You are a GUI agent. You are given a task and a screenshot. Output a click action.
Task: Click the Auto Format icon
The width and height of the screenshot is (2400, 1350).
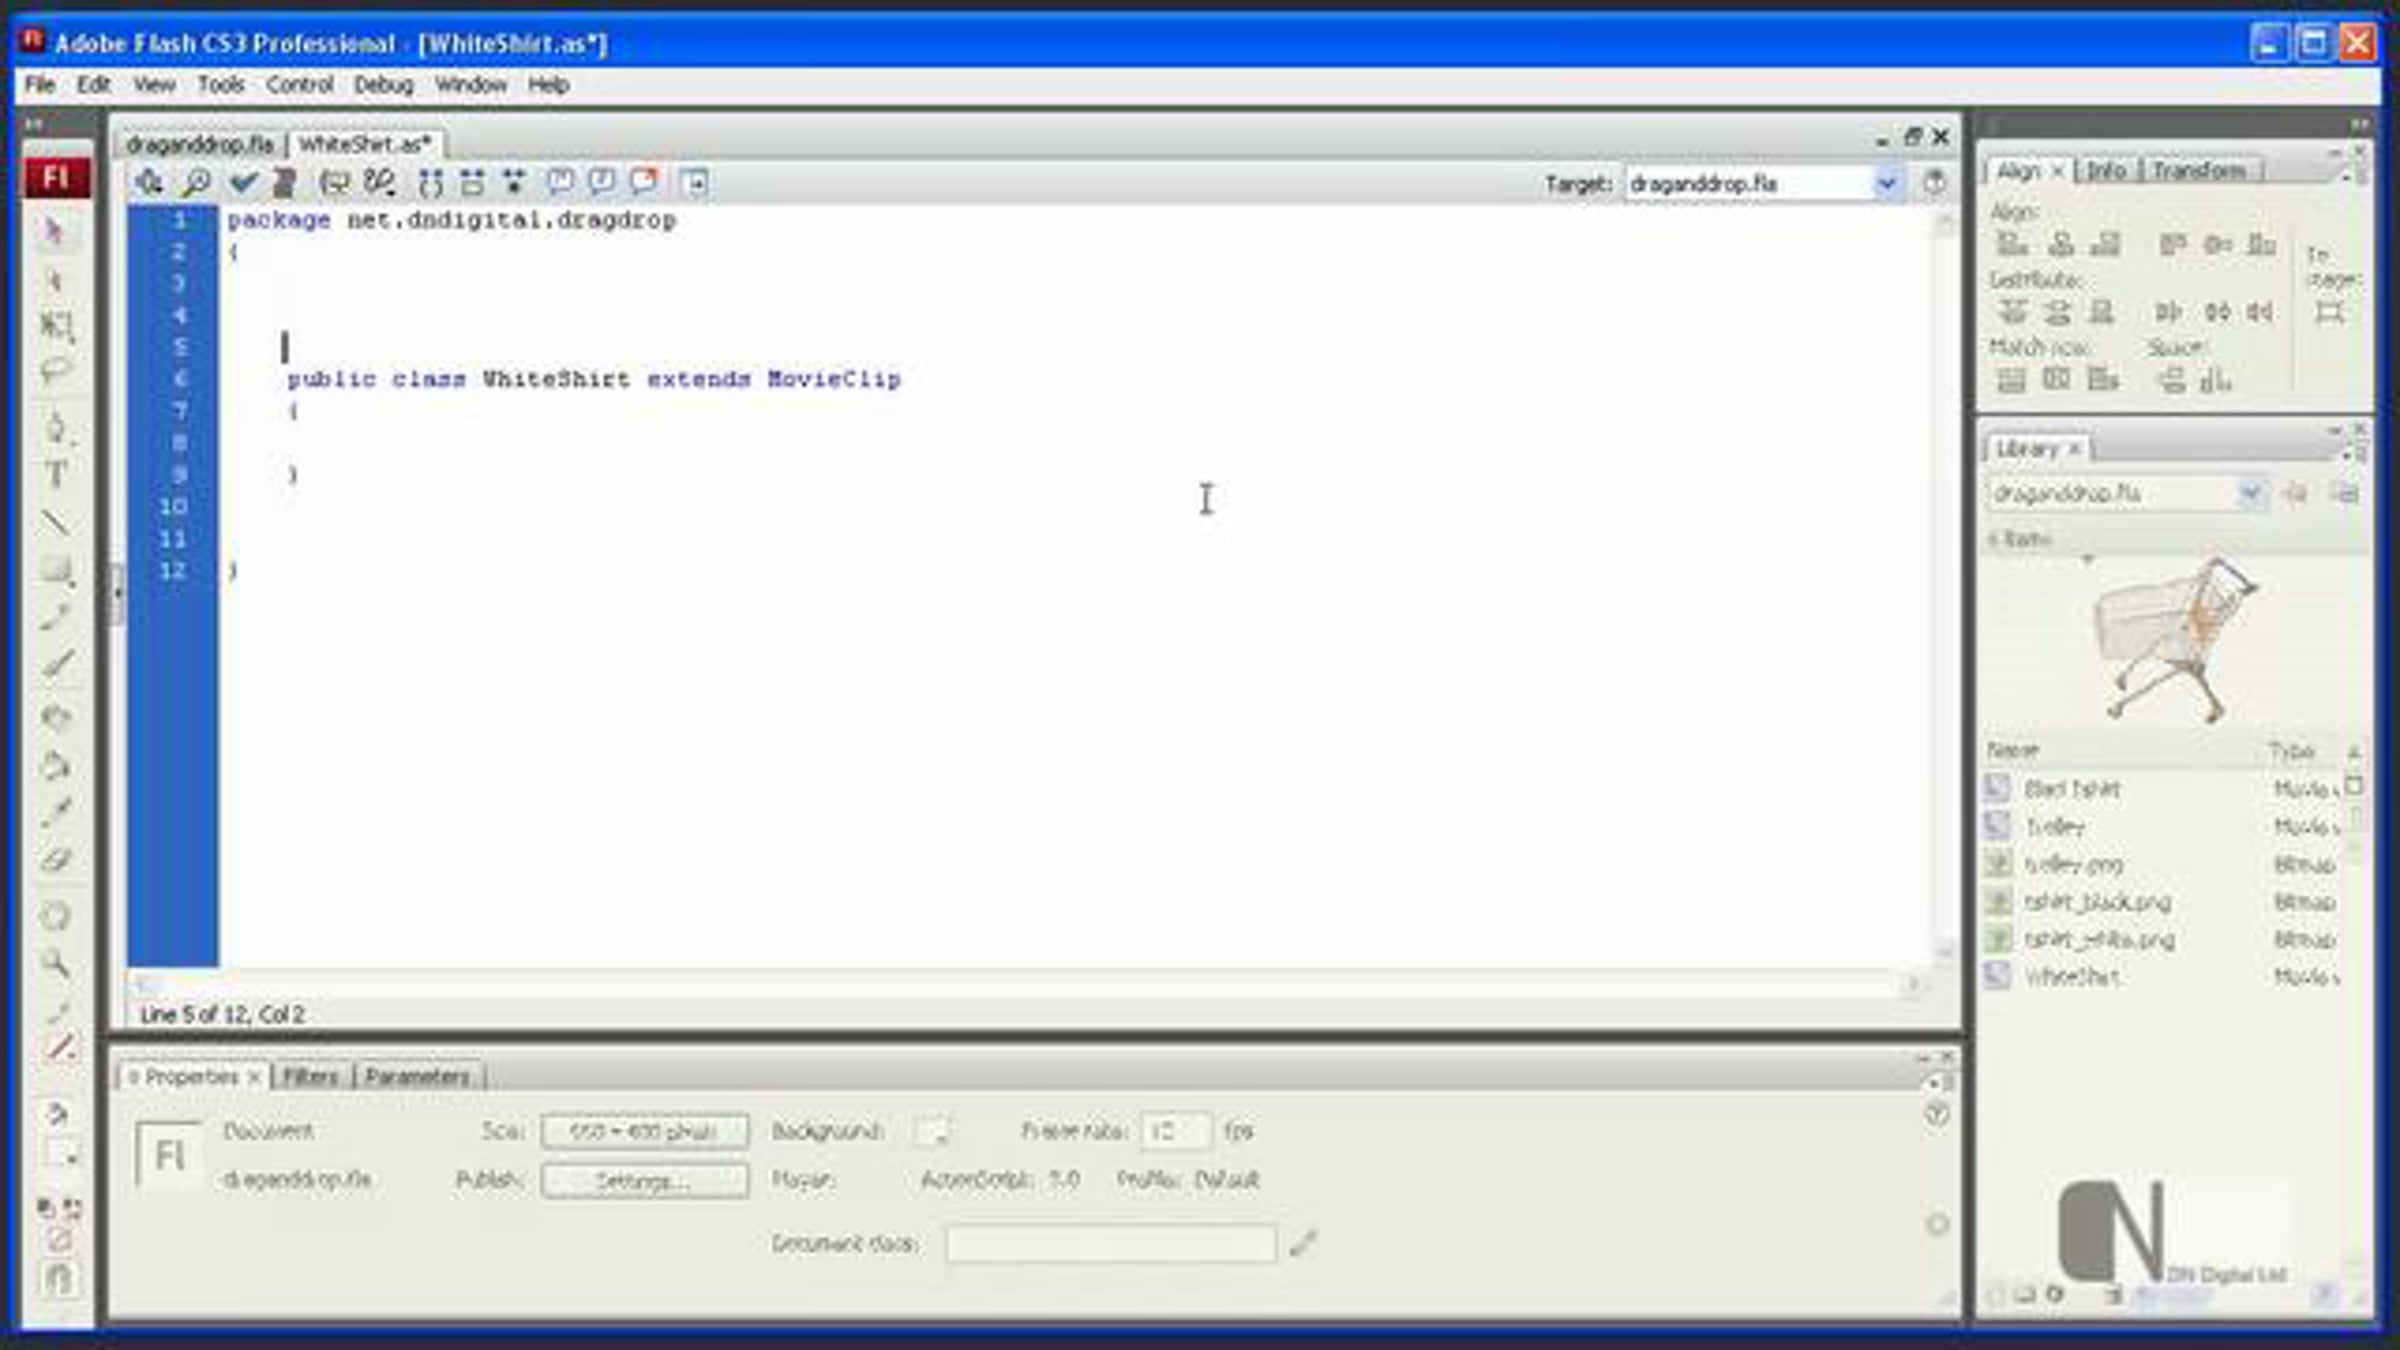pos(285,182)
